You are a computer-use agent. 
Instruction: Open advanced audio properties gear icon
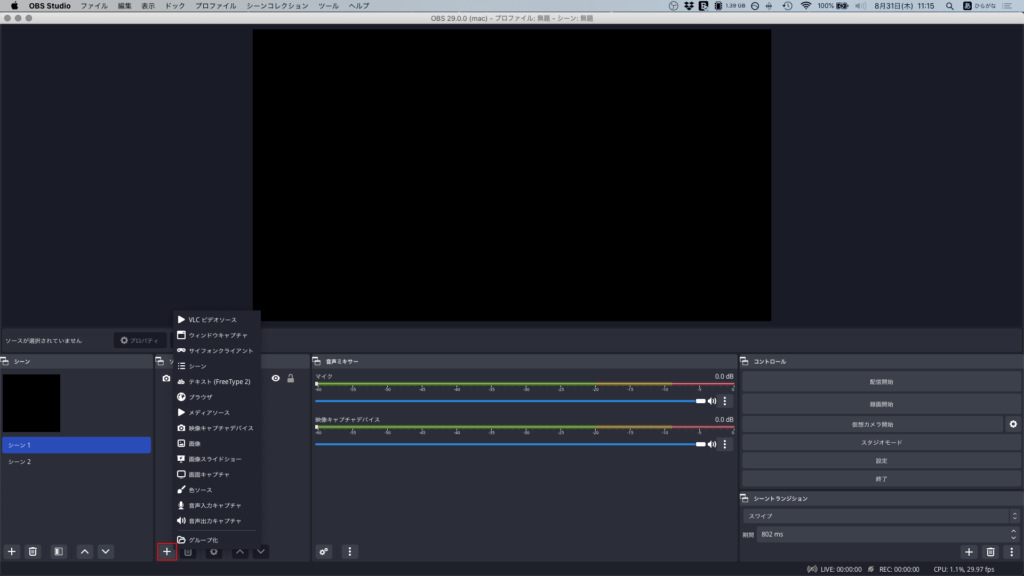click(x=324, y=551)
